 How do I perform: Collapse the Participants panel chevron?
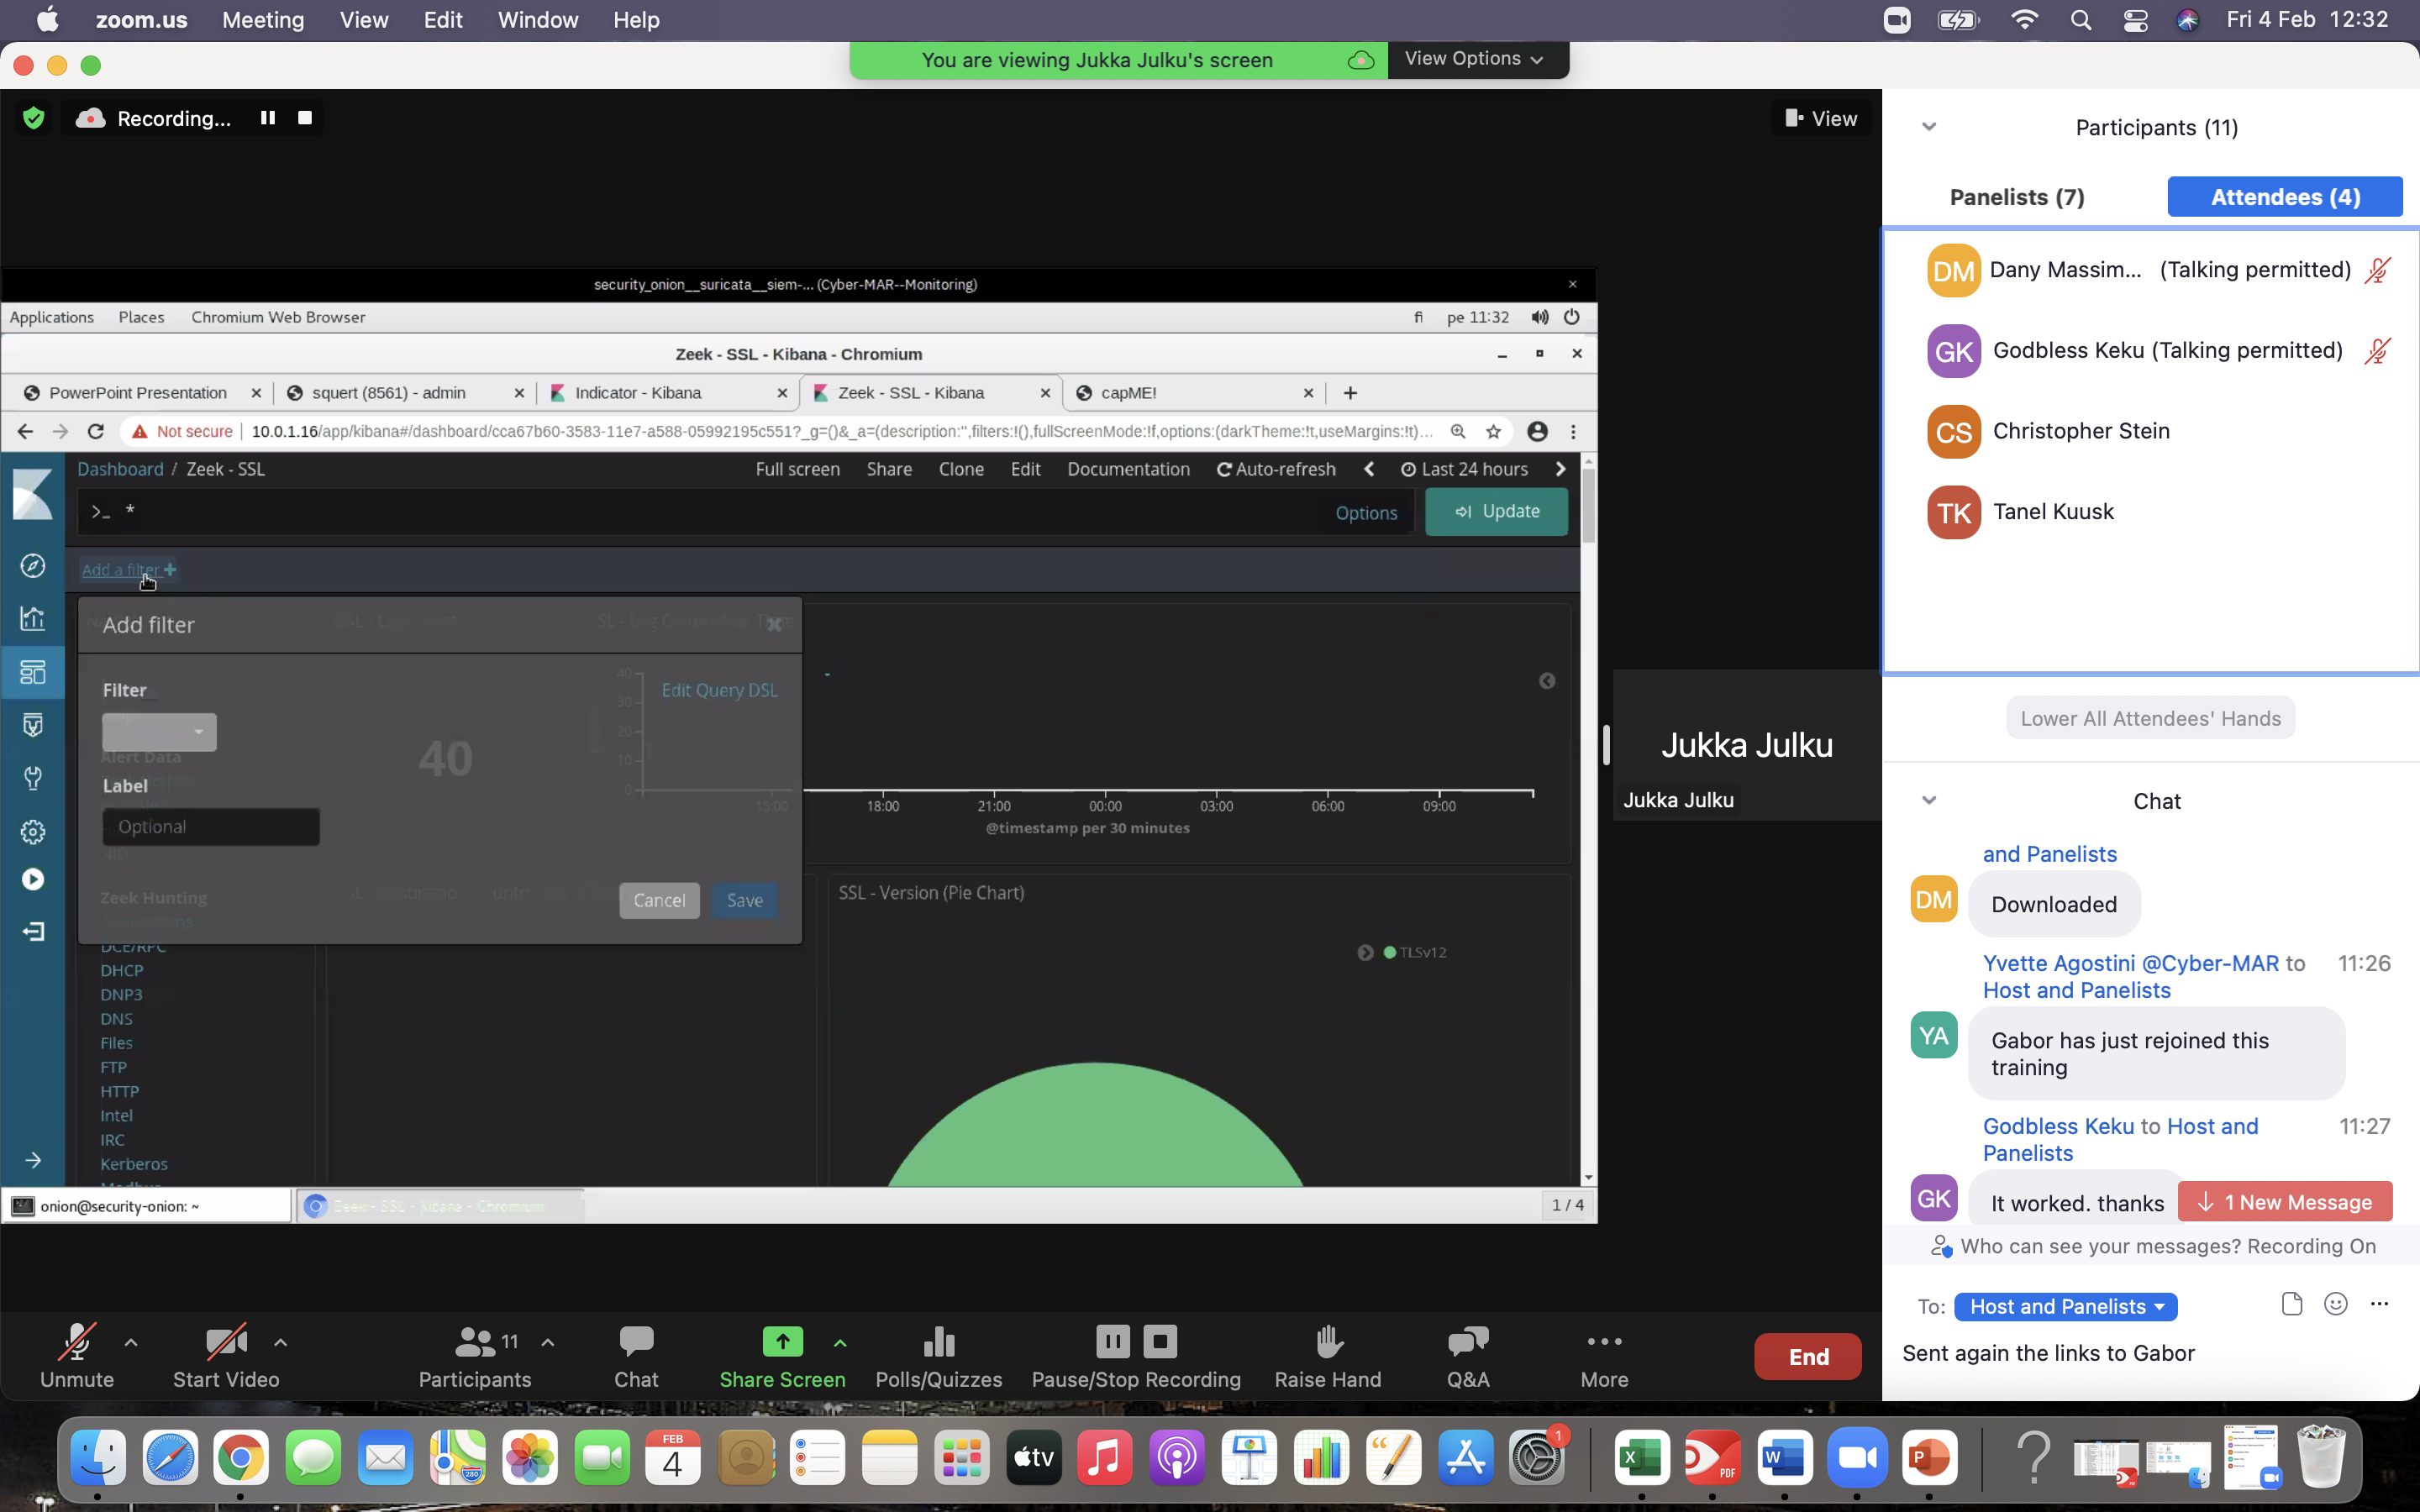pyautogui.click(x=1929, y=127)
